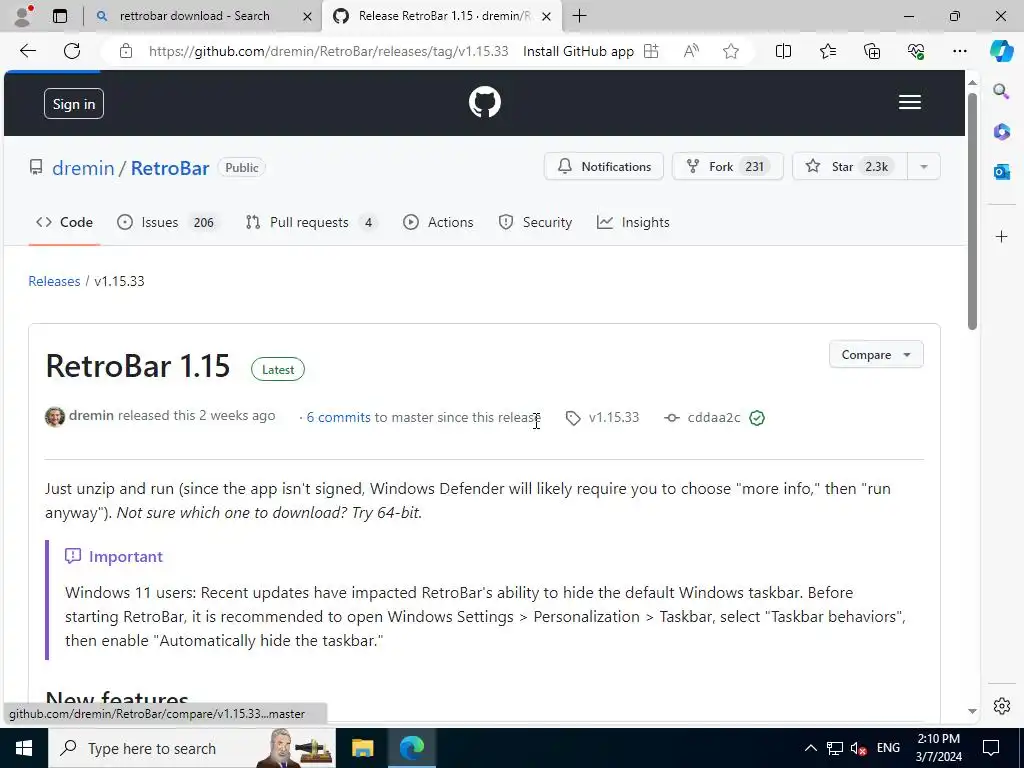Screen dimensions: 1024x768
Task: Open Microsoft Edge taskbar icon
Action: [x=412, y=748]
